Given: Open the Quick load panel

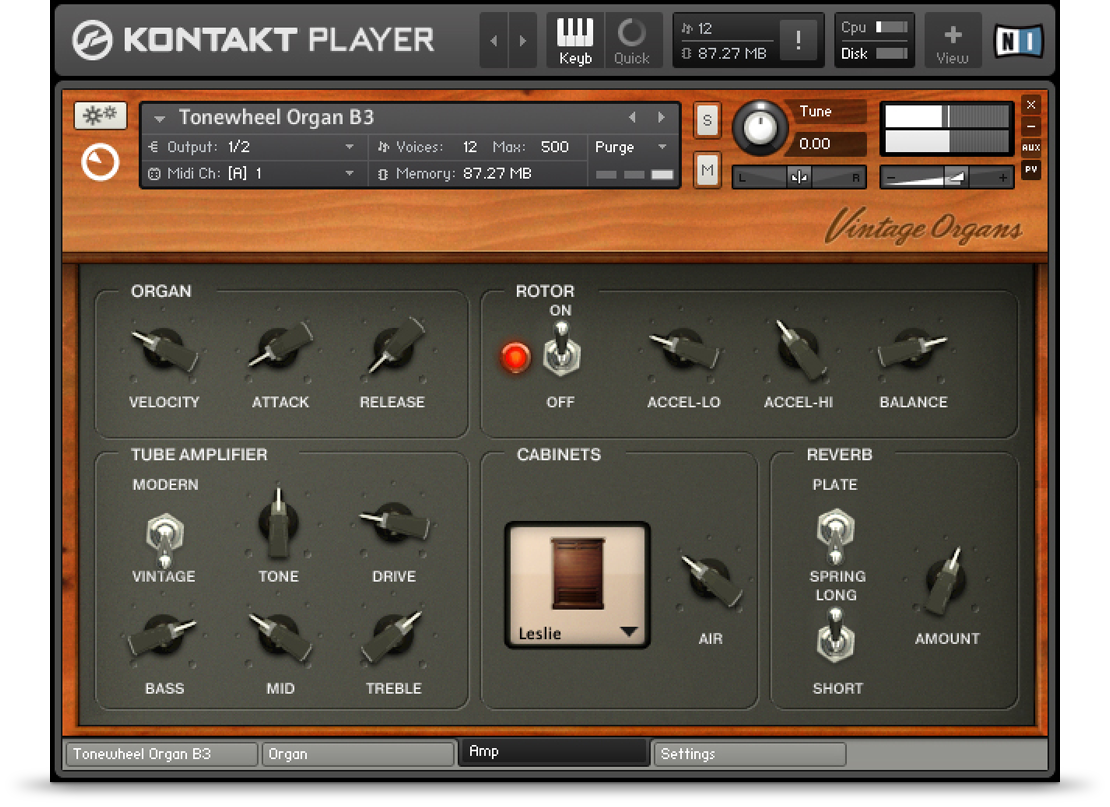Looking at the screenshot, I should coord(632,40).
